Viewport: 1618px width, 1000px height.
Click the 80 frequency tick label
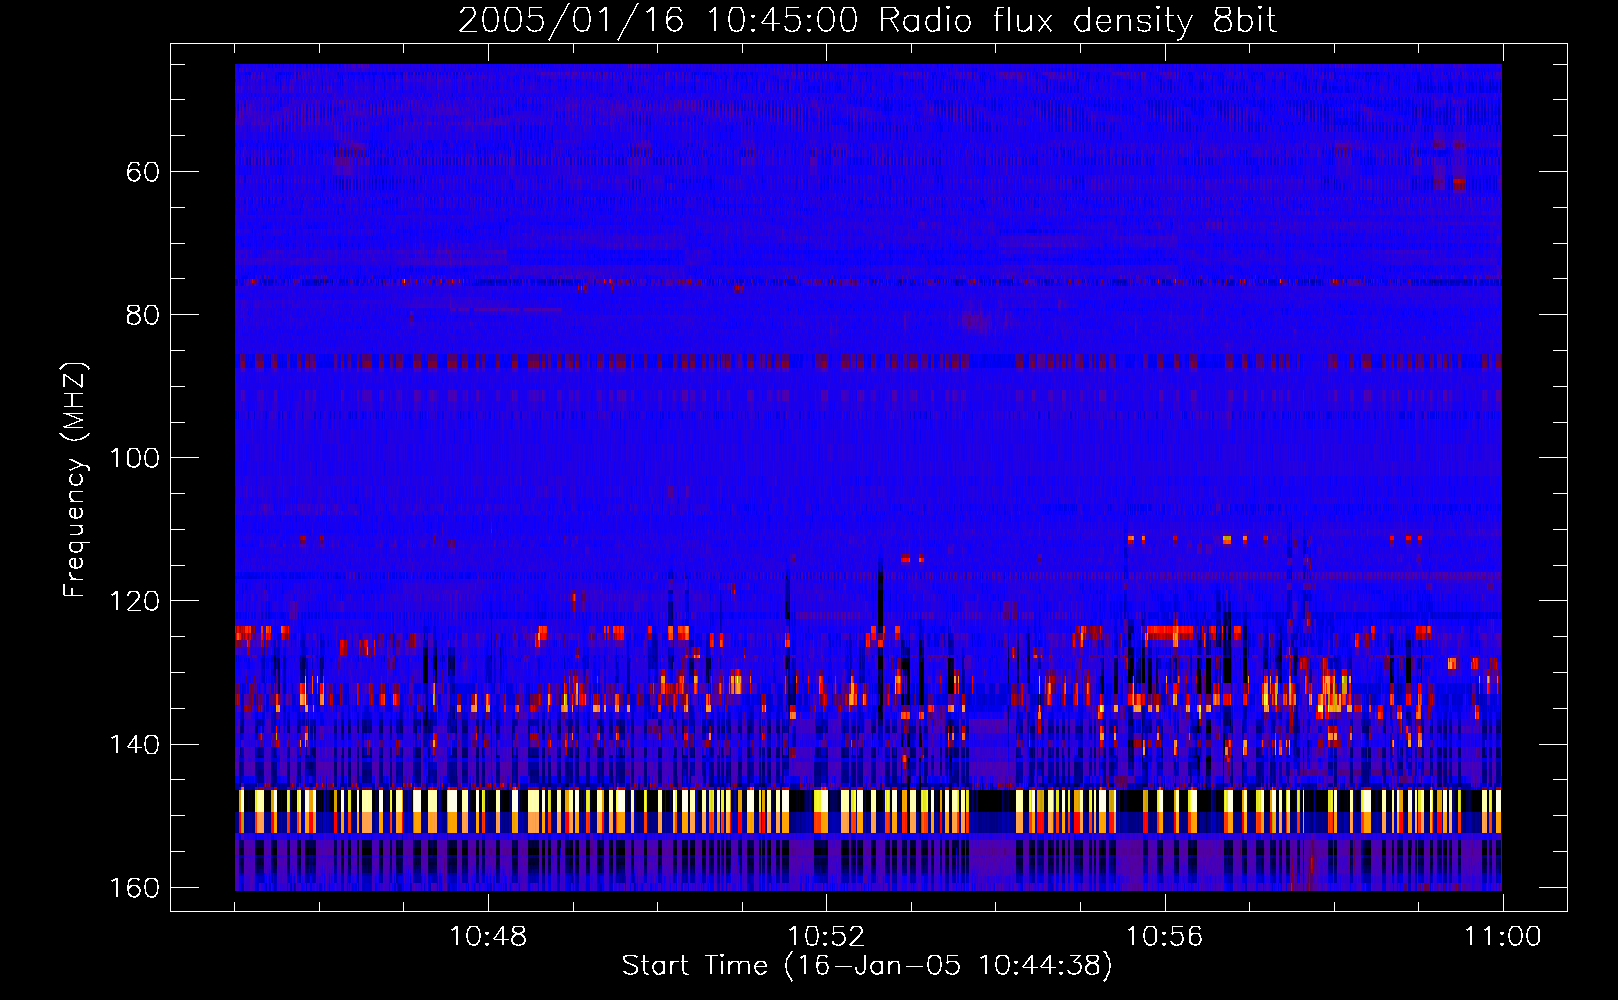tap(143, 315)
